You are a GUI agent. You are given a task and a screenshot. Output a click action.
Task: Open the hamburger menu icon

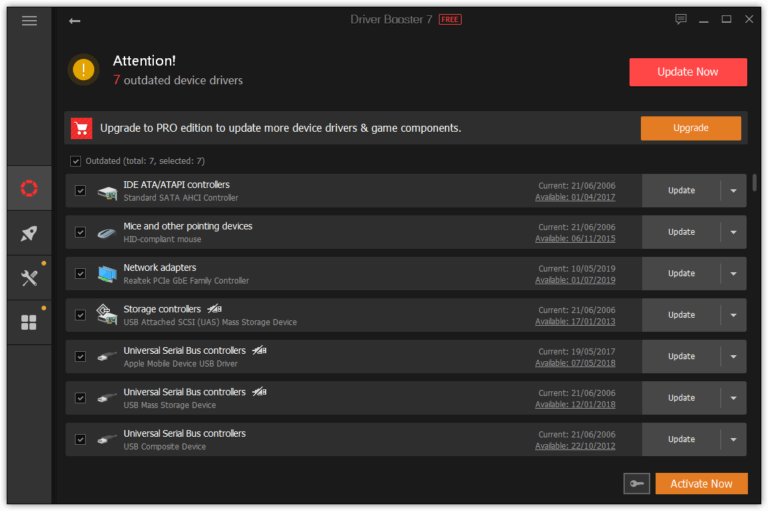pyautogui.click(x=29, y=20)
